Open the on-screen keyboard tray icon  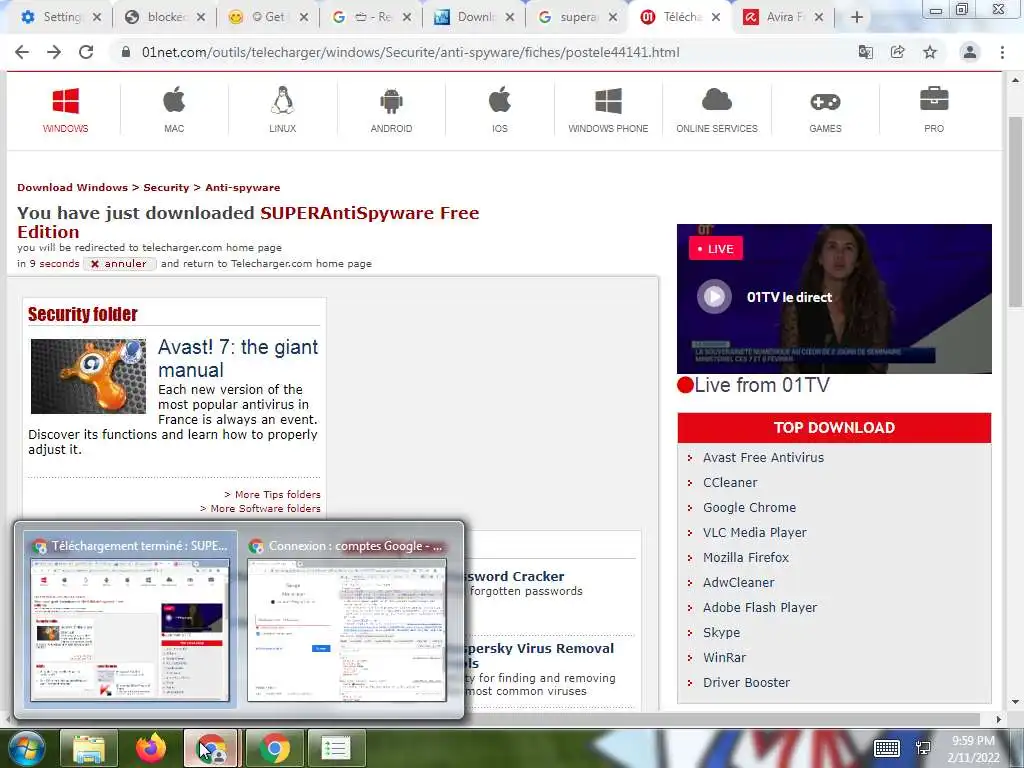coord(887,748)
